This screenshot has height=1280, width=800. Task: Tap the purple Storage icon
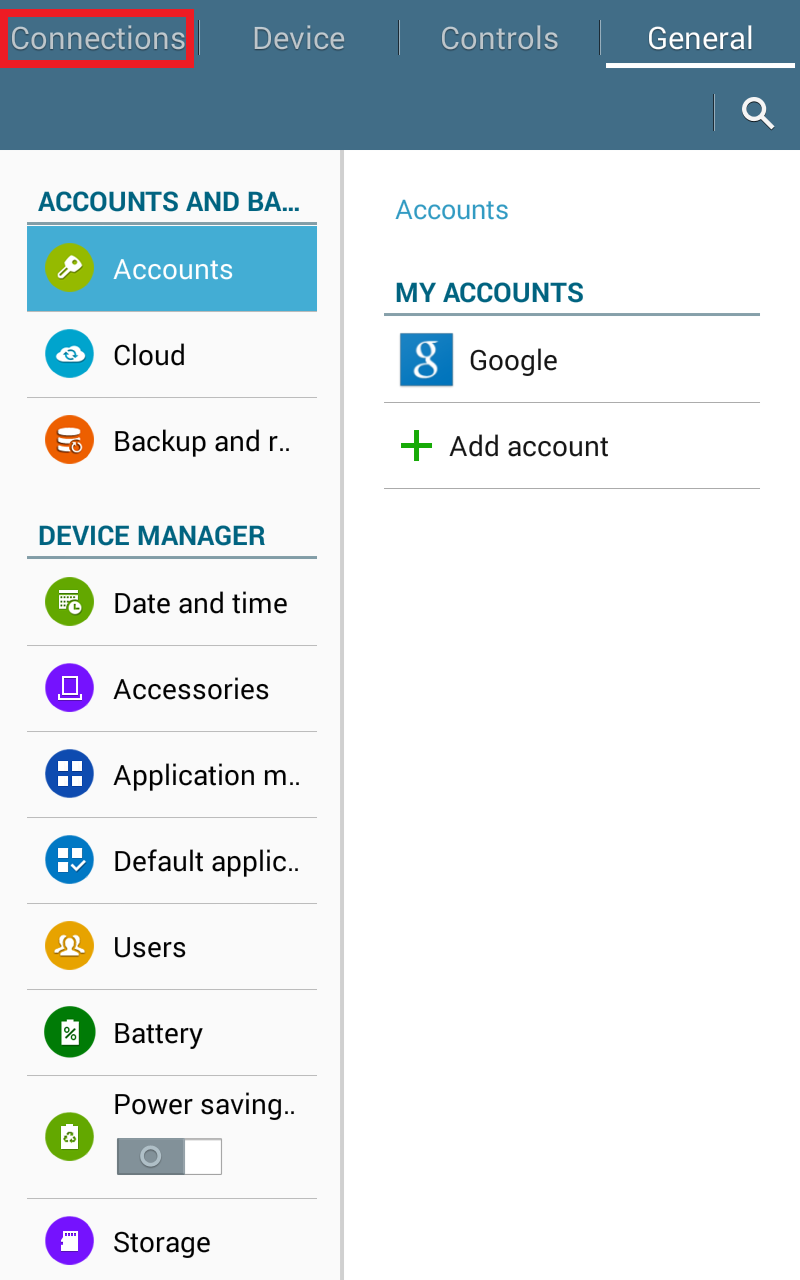pyautogui.click(x=69, y=1242)
